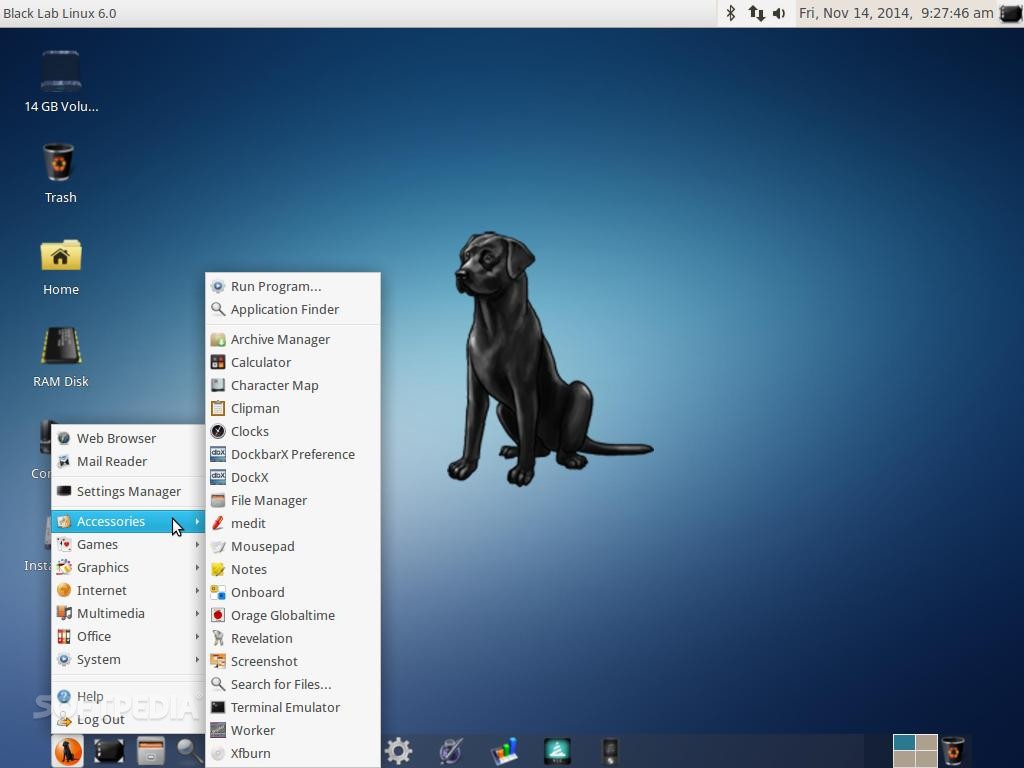This screenshot has height=768, width=1024.
Task: Launch terminal from the bottom panel
Action: point(109,750)
